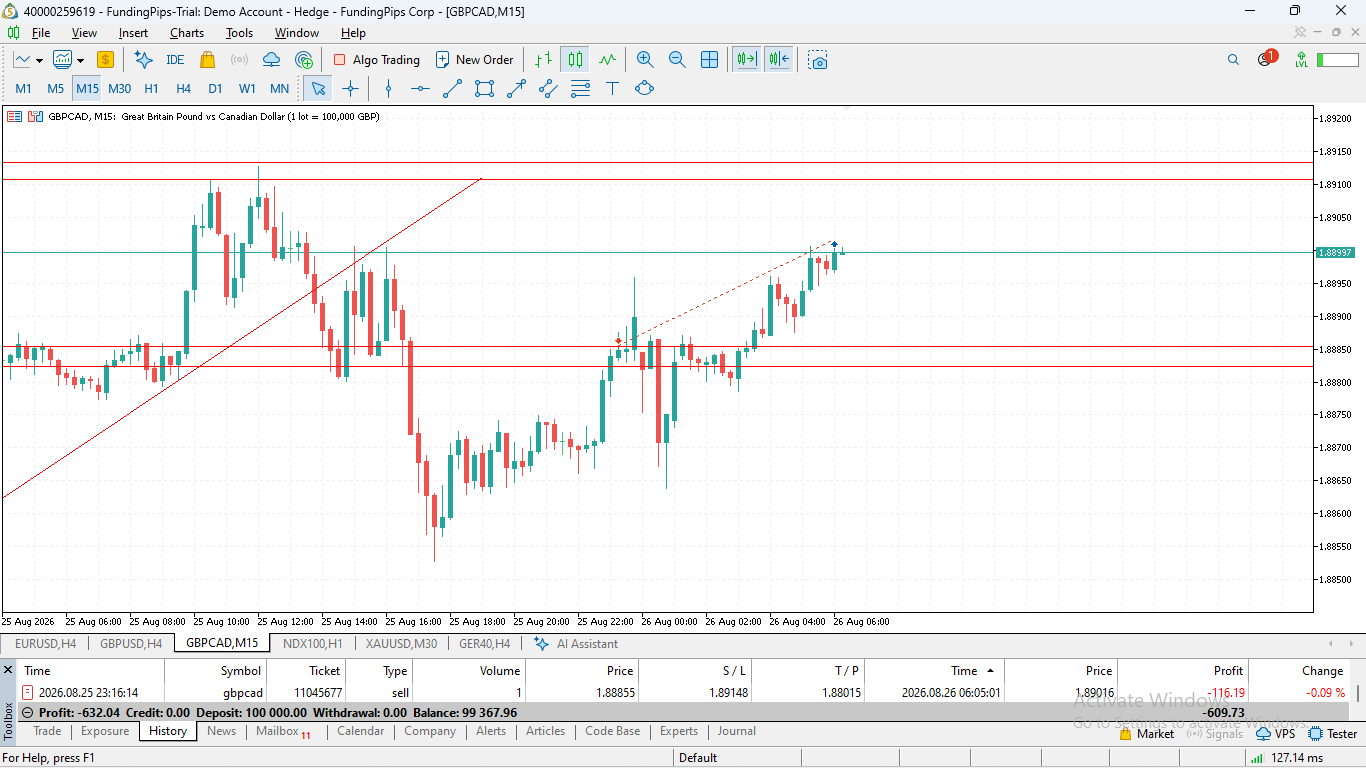
Task: Switch chart to bar chart mode
Action: [x=543, y=60]
